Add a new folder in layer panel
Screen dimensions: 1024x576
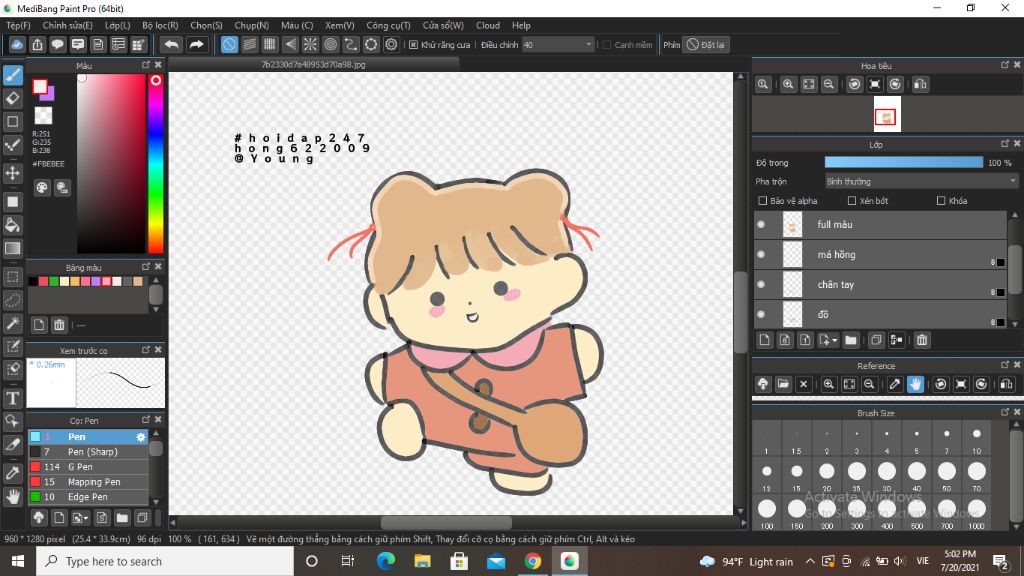tap(850, 340)
